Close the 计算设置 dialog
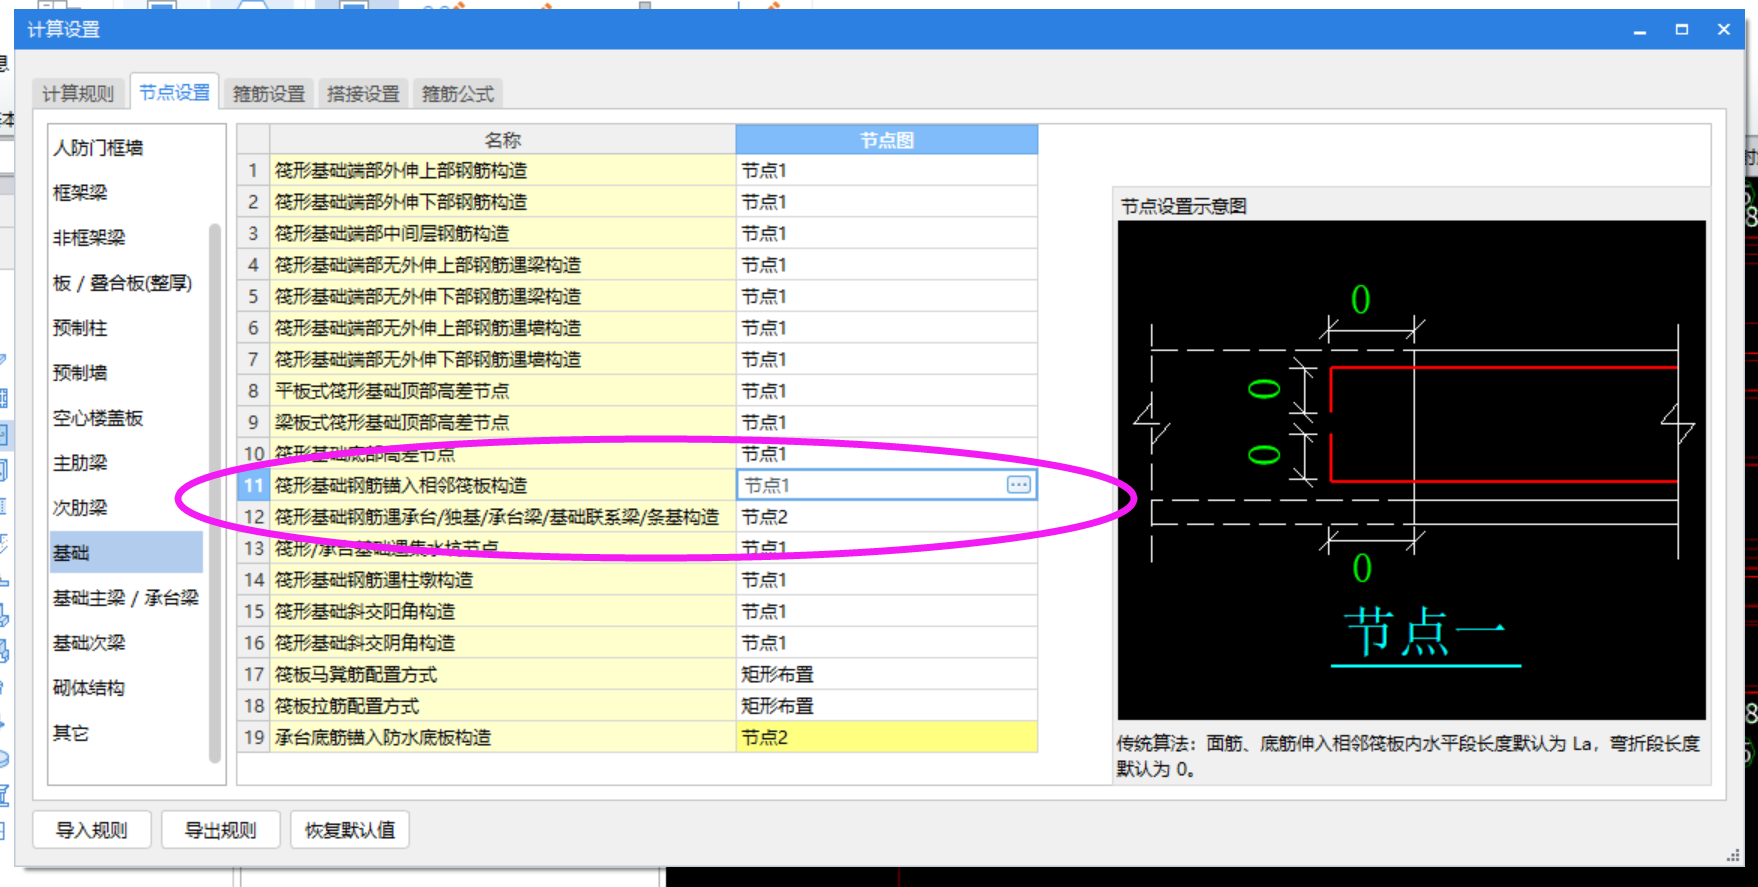The width and height of the screenshot is (1758, 887). tap(1724, 29)
